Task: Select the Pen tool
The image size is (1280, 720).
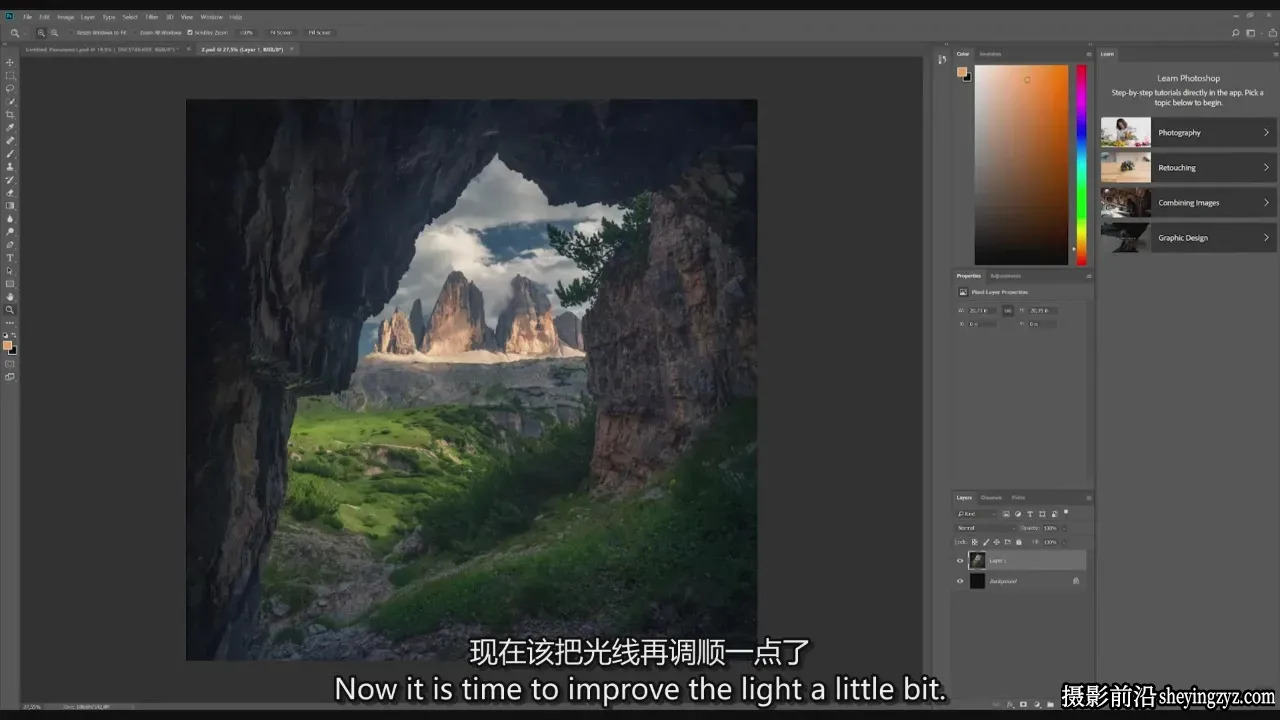Action: (x=10, y=244)
